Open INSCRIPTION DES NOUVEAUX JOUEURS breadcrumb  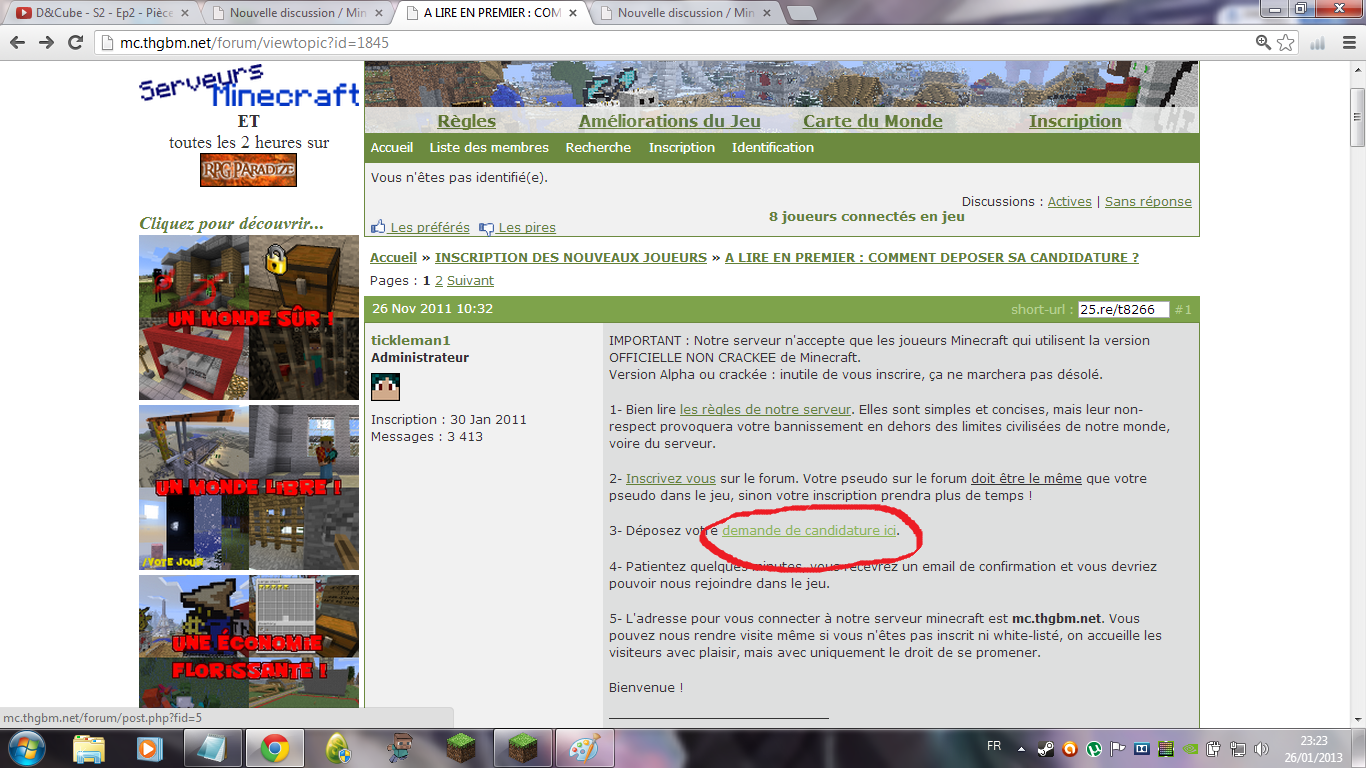tap(571, 257)
